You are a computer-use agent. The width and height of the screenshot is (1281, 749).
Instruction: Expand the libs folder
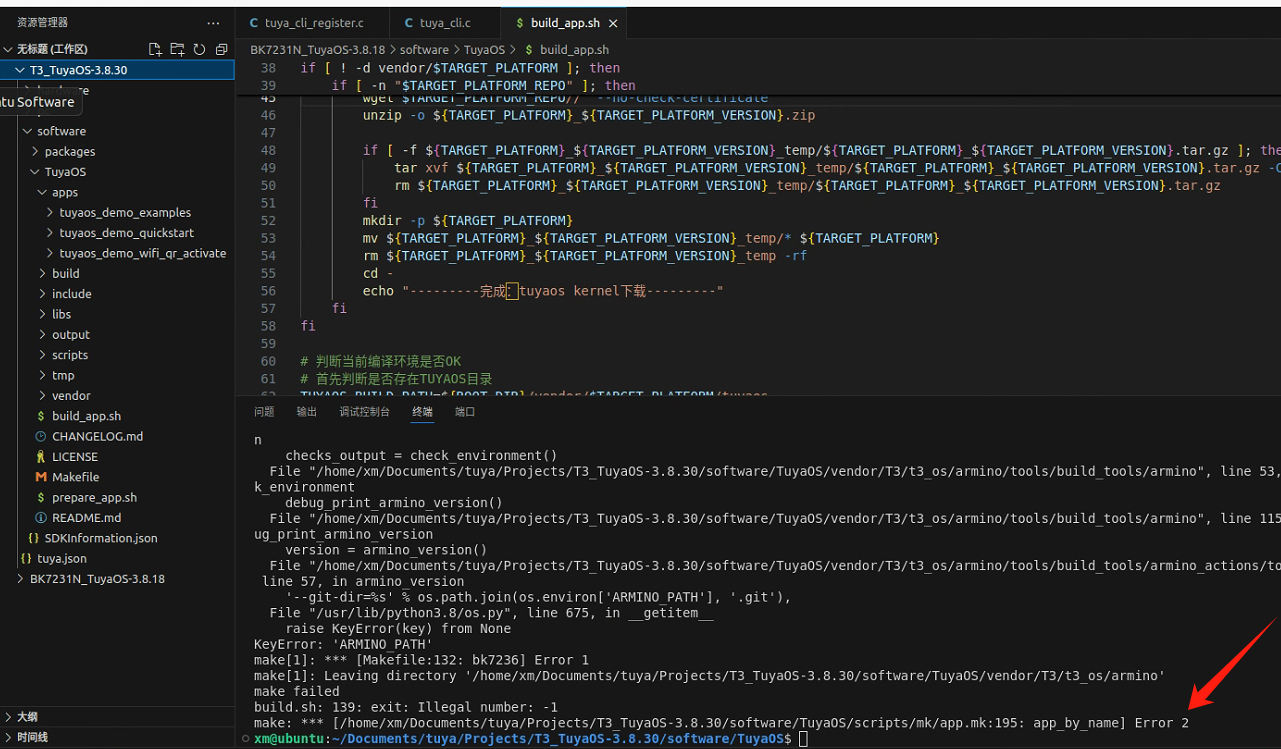(x=117, y=314)
